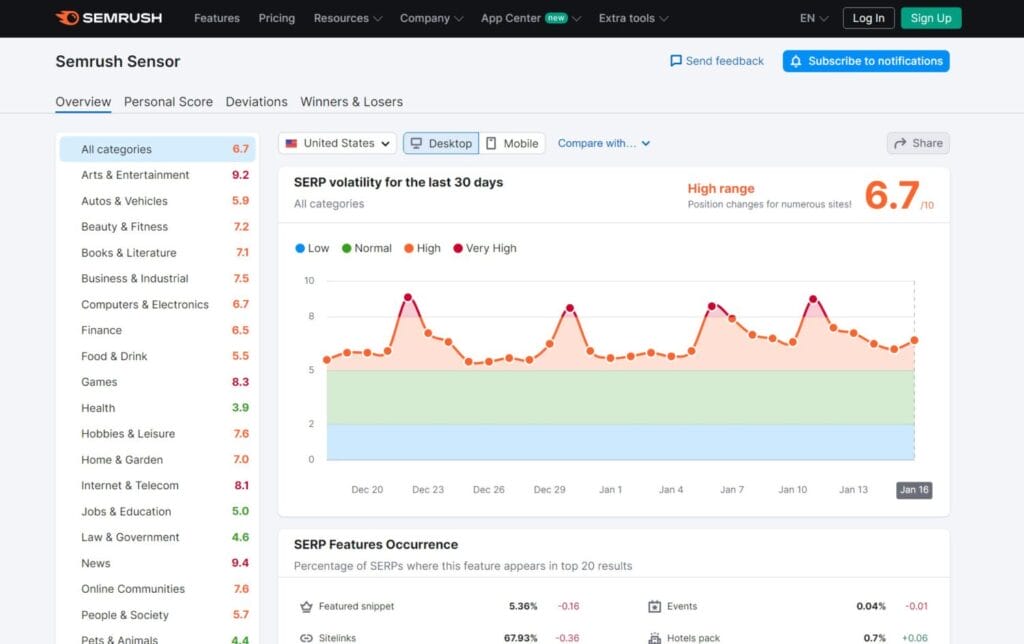Select the Overview tab
This screenshot has width=1024, height=644.
click(x=83, y=102)
